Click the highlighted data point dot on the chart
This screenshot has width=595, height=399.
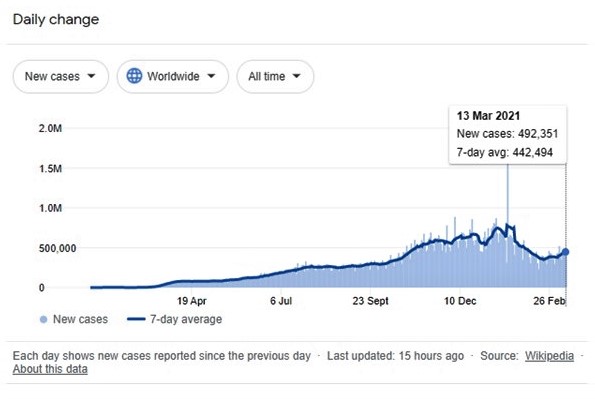(x=565, y=252)
